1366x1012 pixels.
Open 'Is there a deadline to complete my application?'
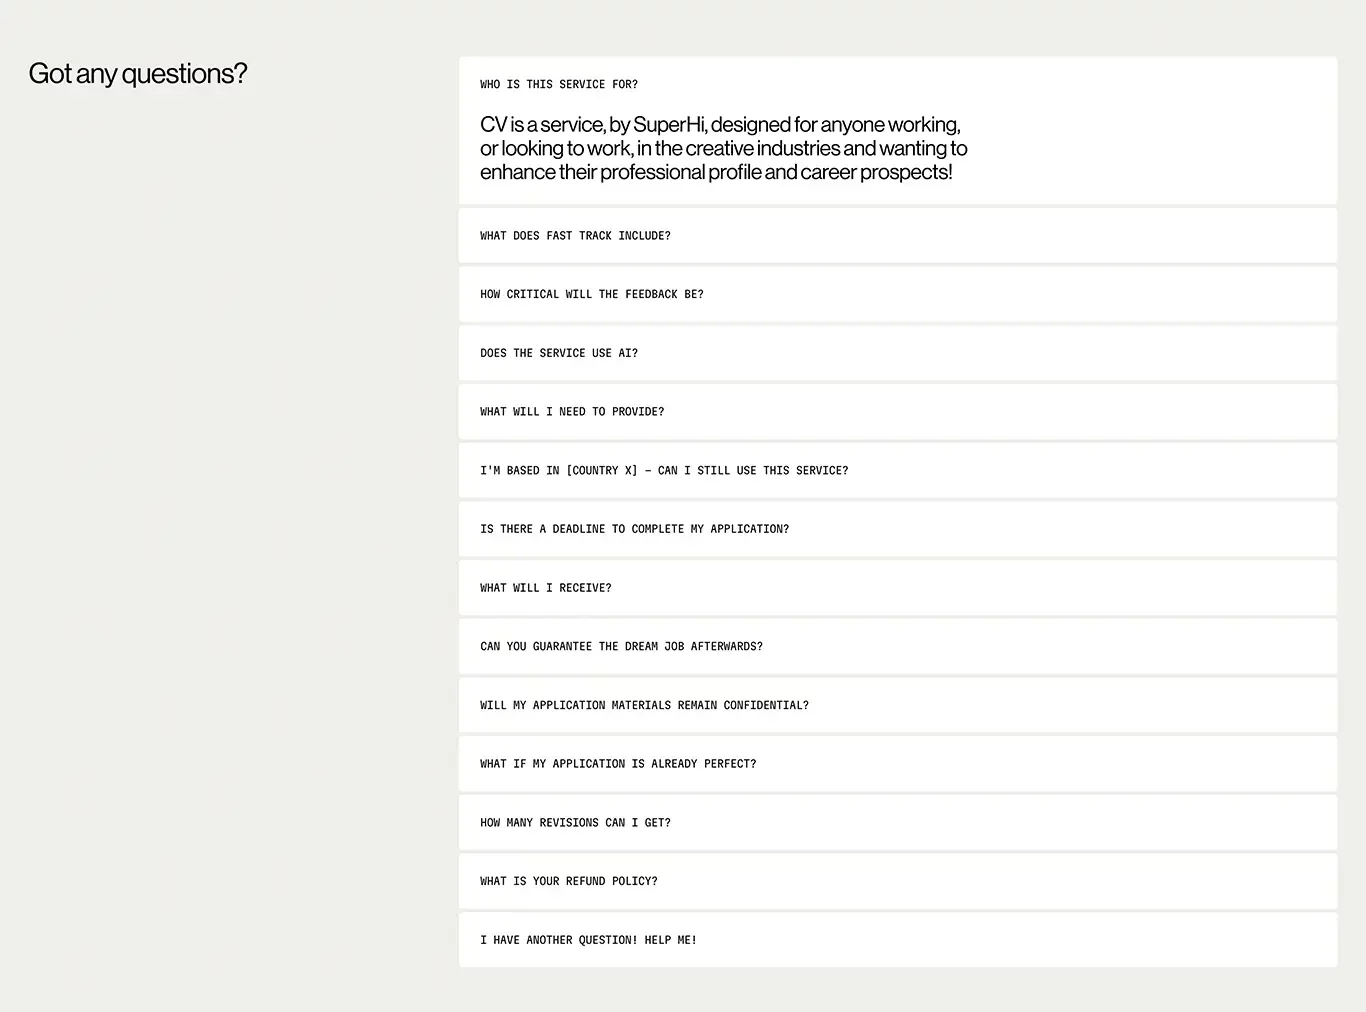898,529
